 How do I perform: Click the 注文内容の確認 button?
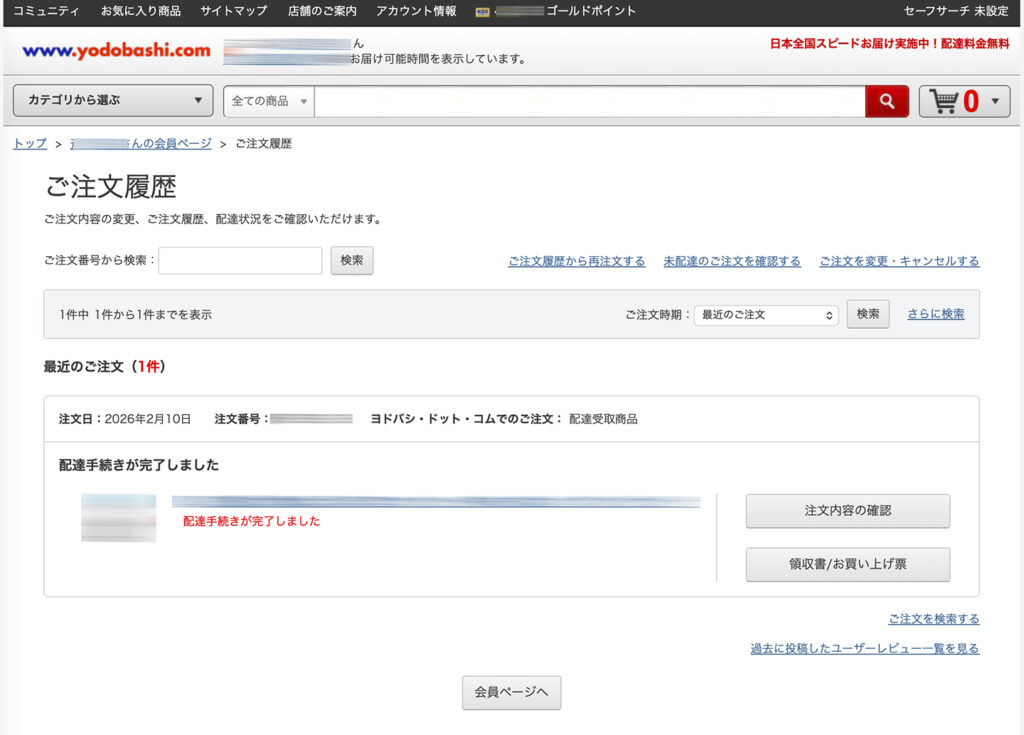tap(847, 511)
